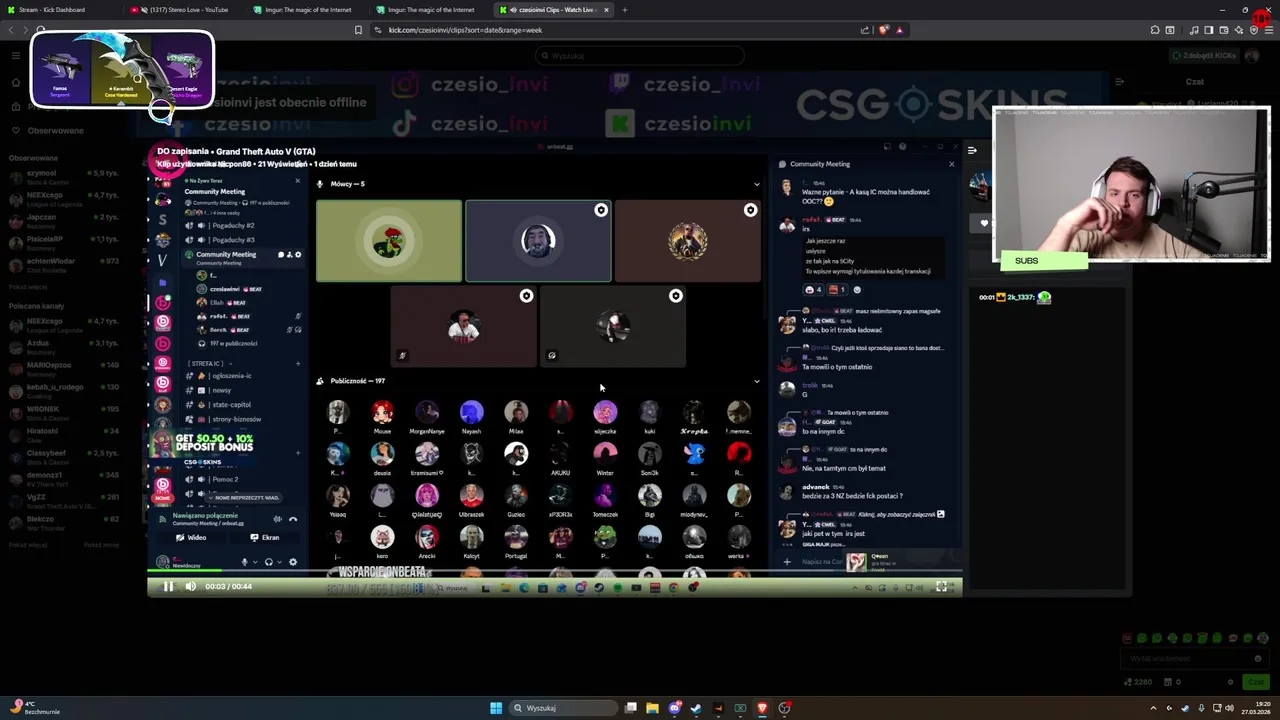Collapse the Czat panel
The height and width of the screenshot is (720, 1280).
pyautogui.click(x=1119, y=82)
